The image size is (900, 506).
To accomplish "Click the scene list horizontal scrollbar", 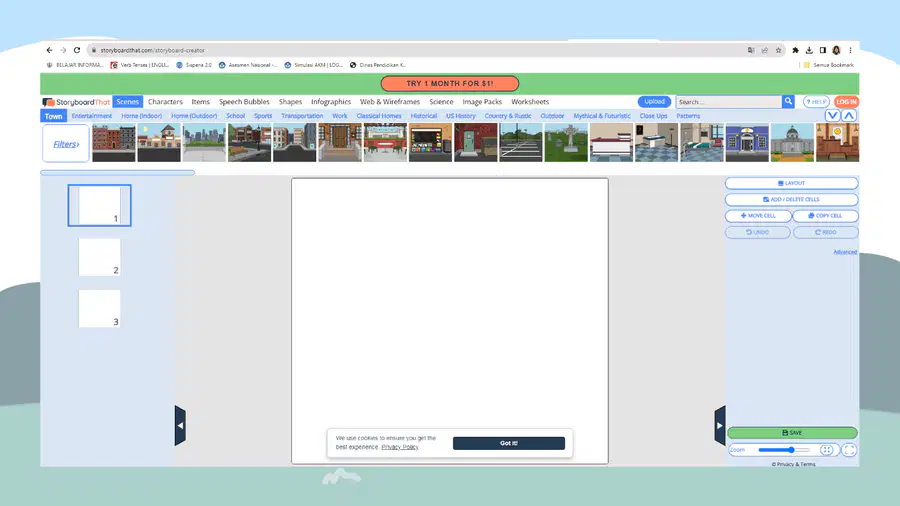I will 118,172.
